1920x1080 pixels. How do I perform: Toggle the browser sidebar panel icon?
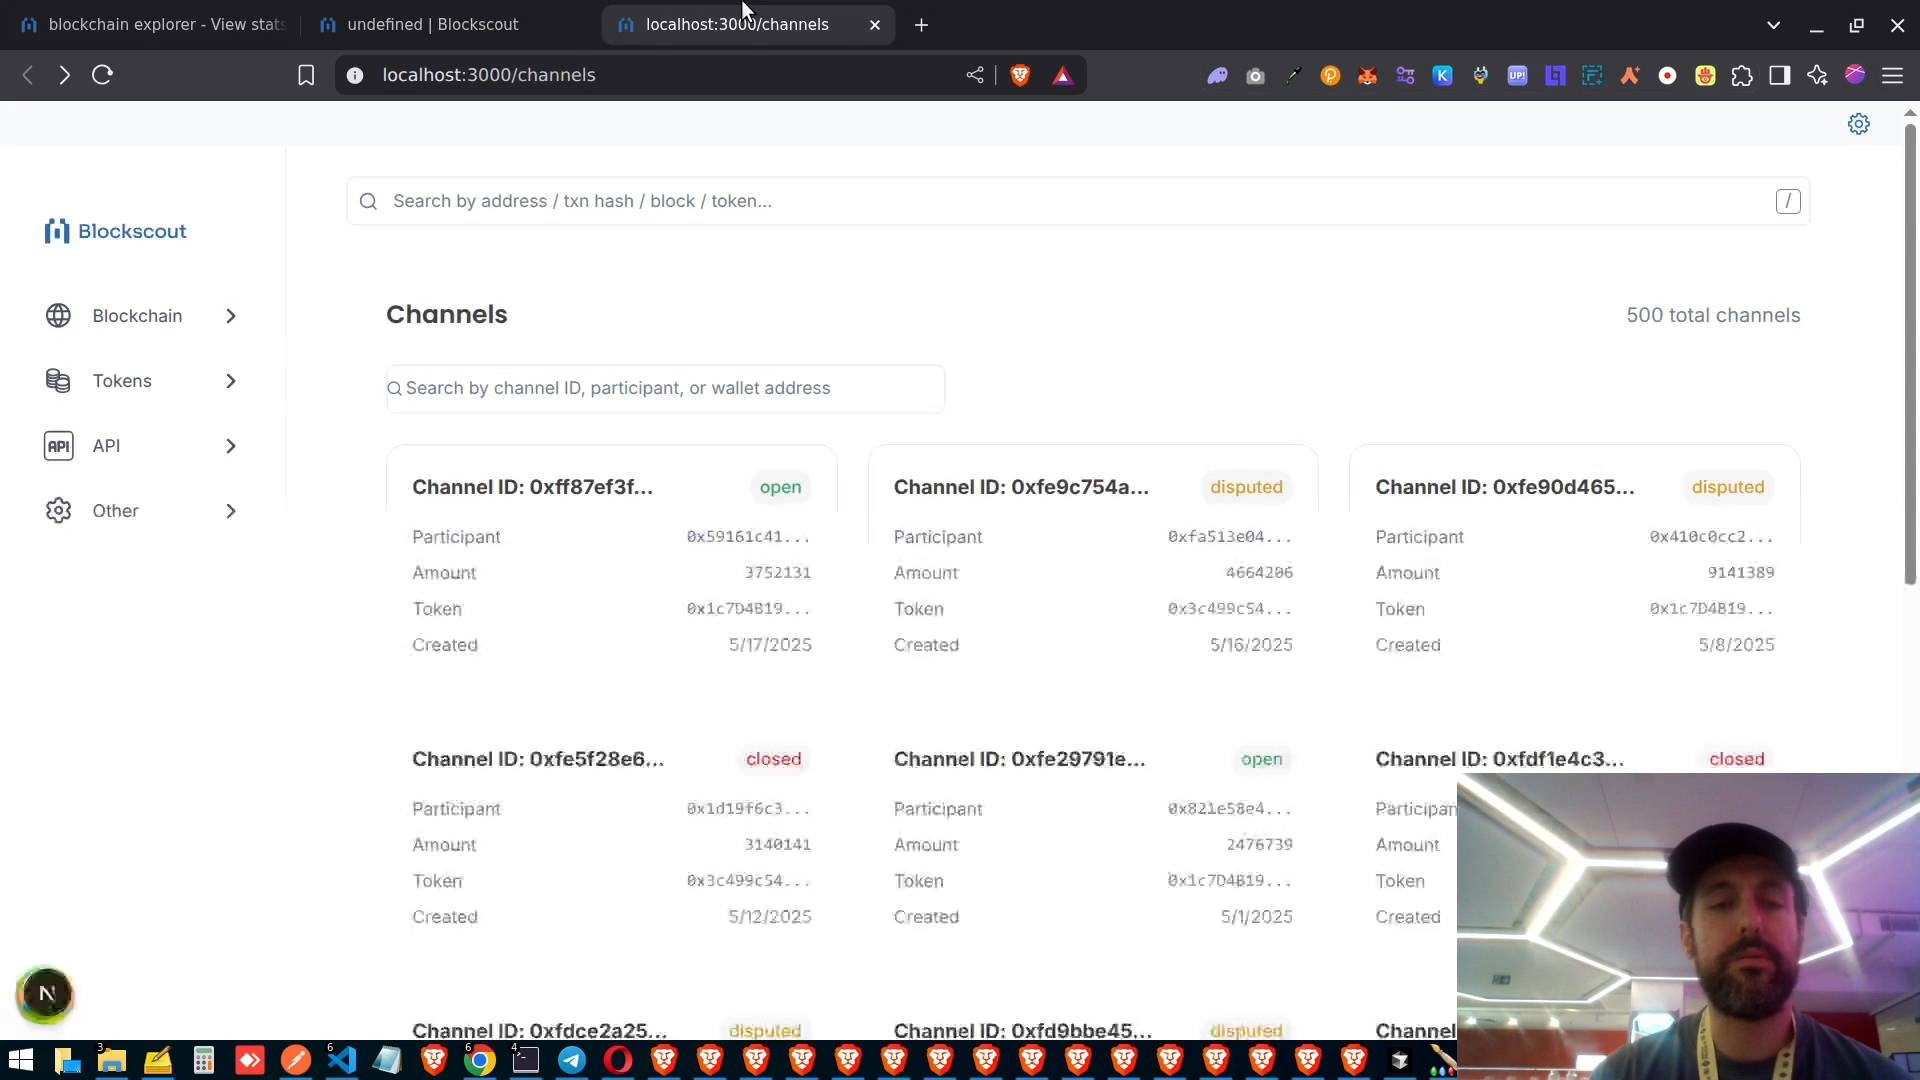pyautogui.click(x=1779, y=75)
